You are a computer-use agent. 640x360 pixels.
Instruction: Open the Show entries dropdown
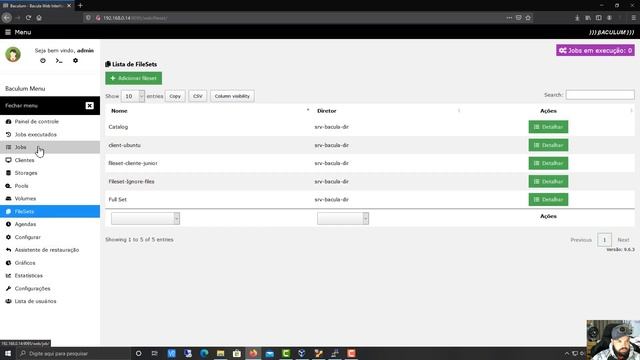point(133,96)
